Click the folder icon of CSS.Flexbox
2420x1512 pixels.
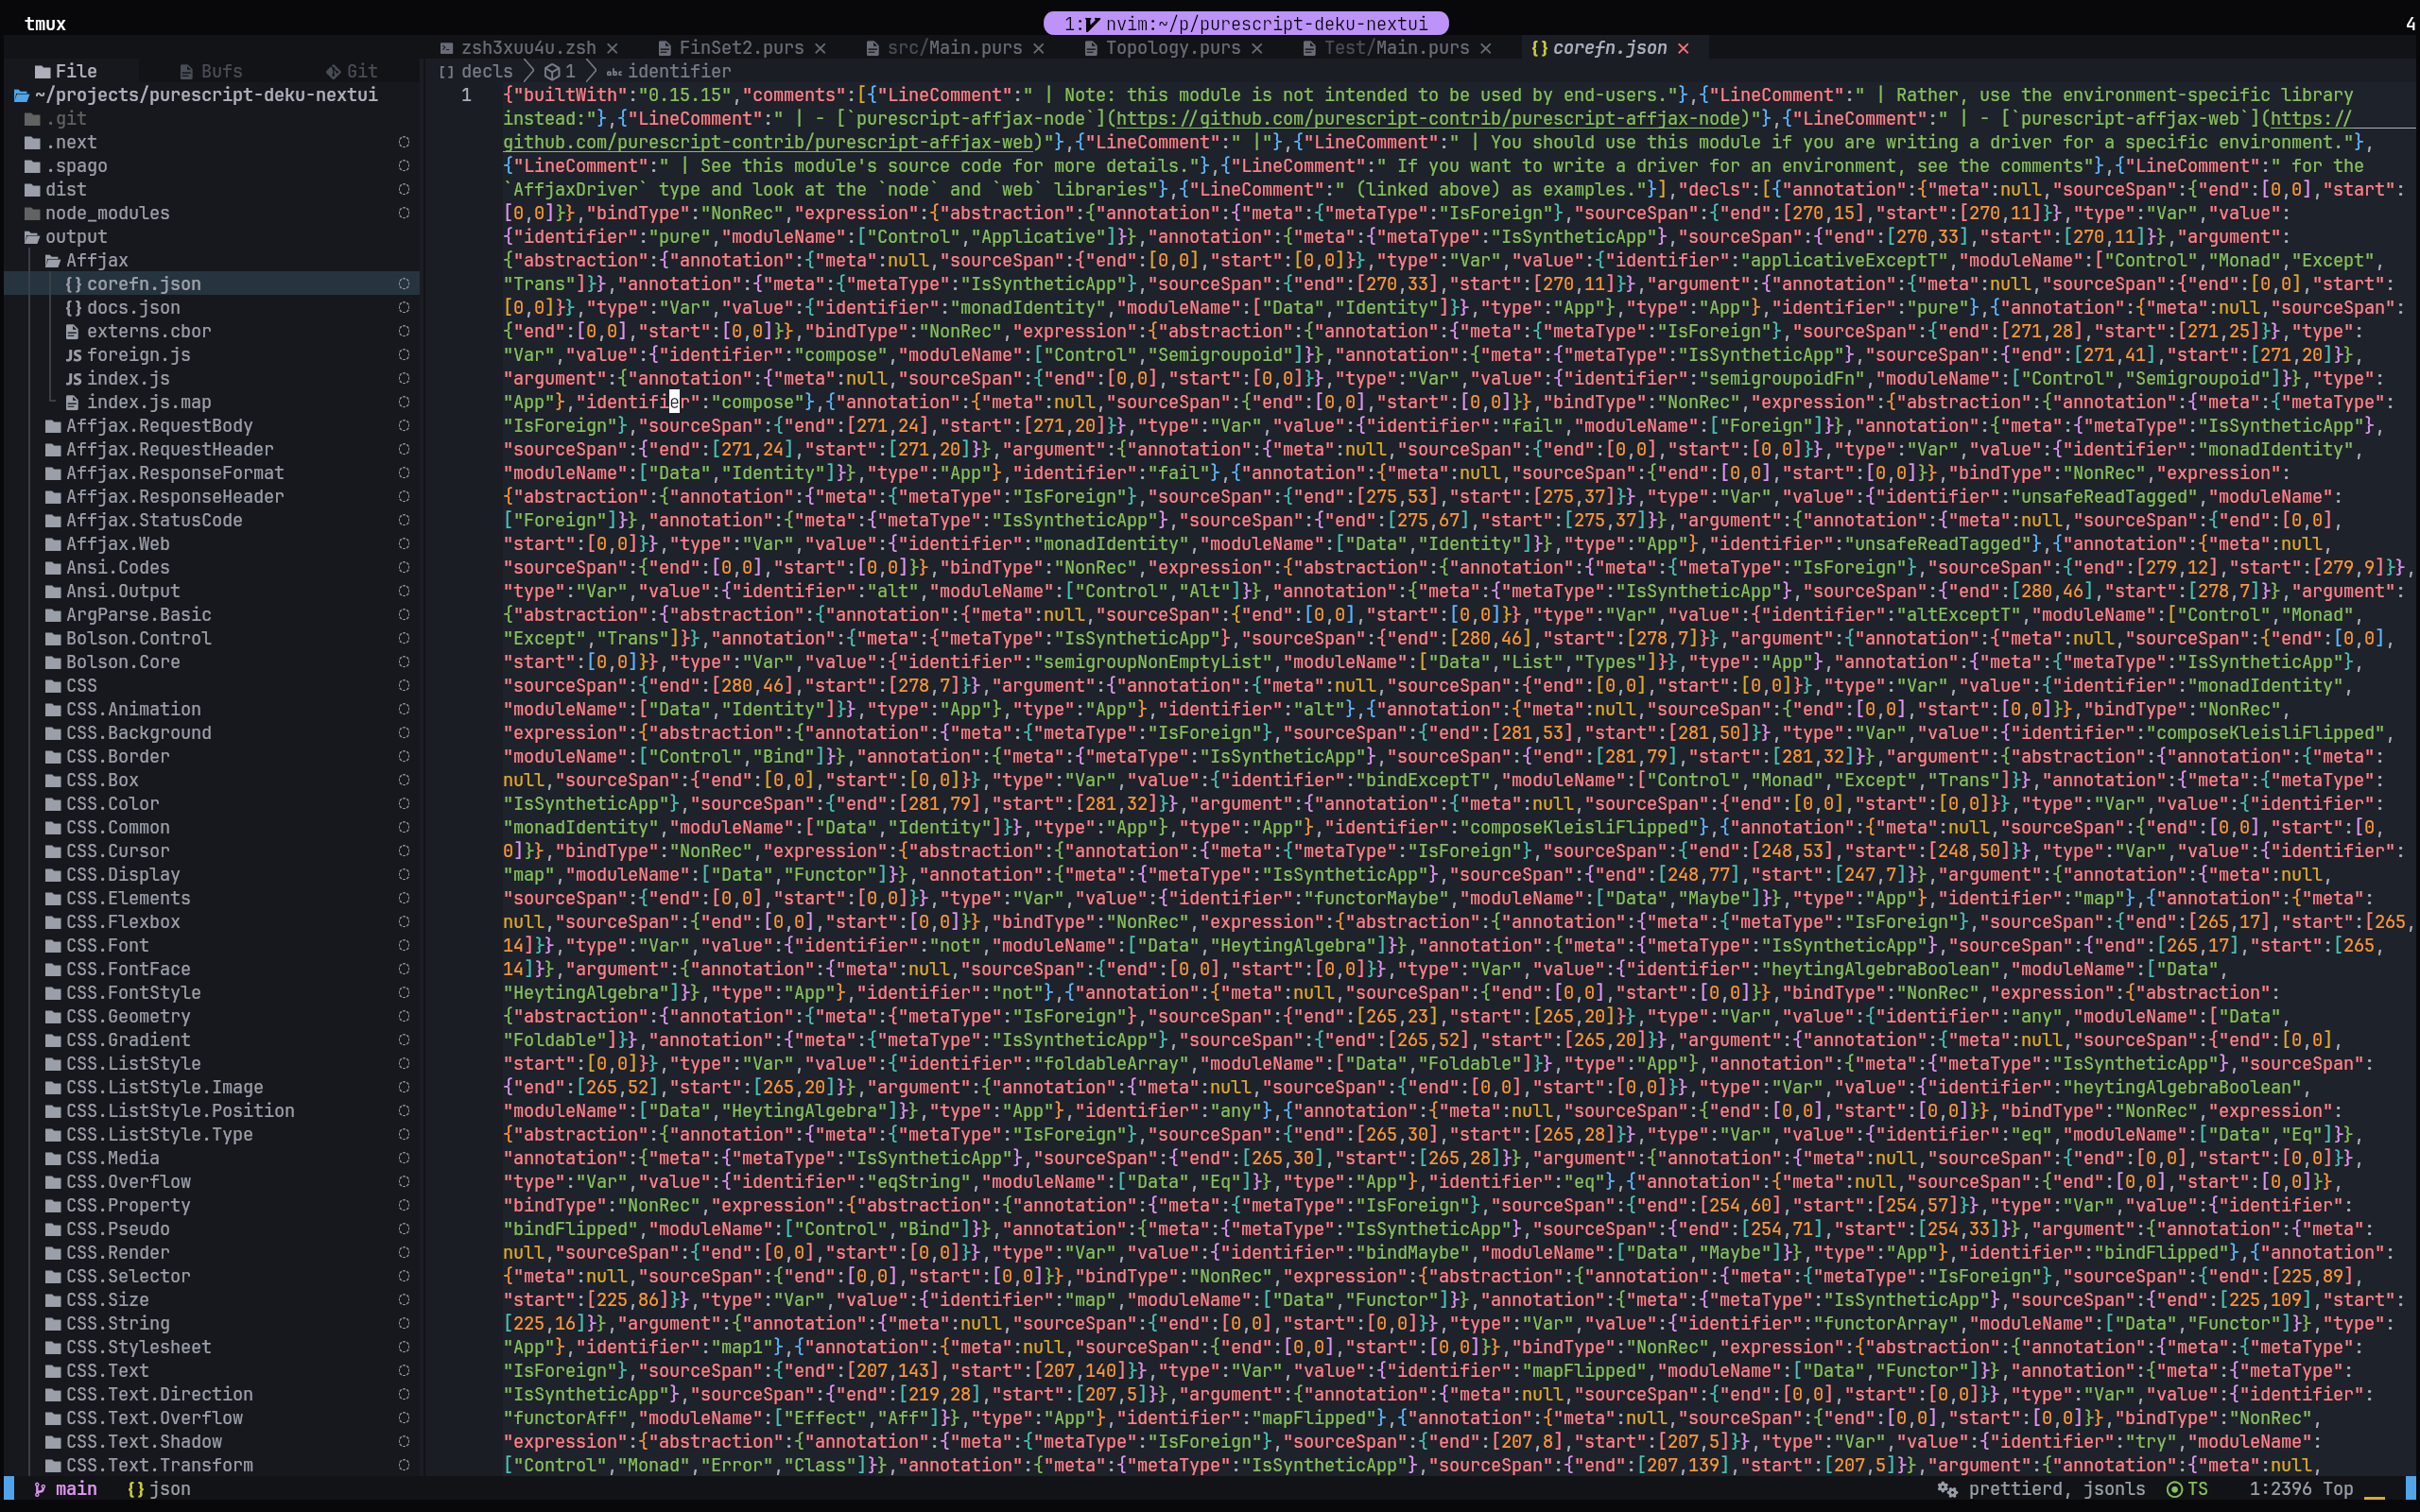pyautogui.click(x=53, y=922)
